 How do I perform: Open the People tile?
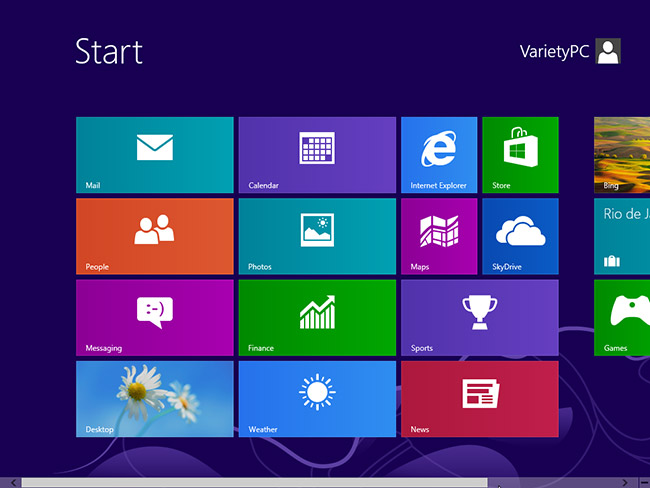point(155,236)
